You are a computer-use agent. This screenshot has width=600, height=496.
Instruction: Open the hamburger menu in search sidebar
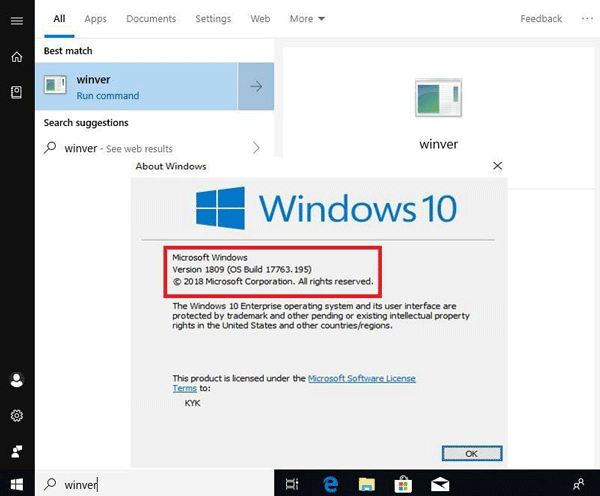[x=16, y=20]
